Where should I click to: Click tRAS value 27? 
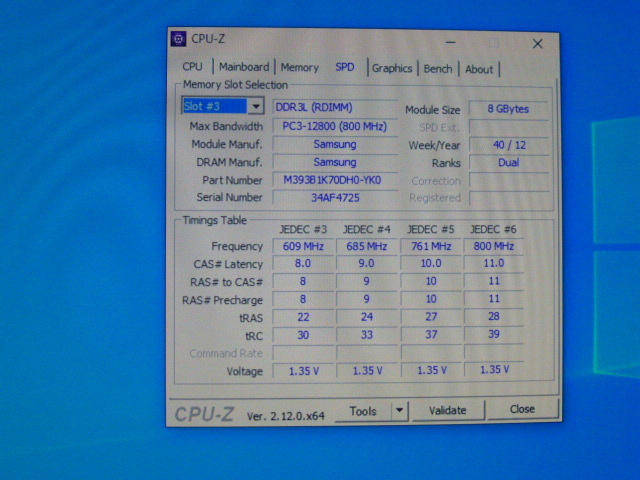click(x=431, y=316)
